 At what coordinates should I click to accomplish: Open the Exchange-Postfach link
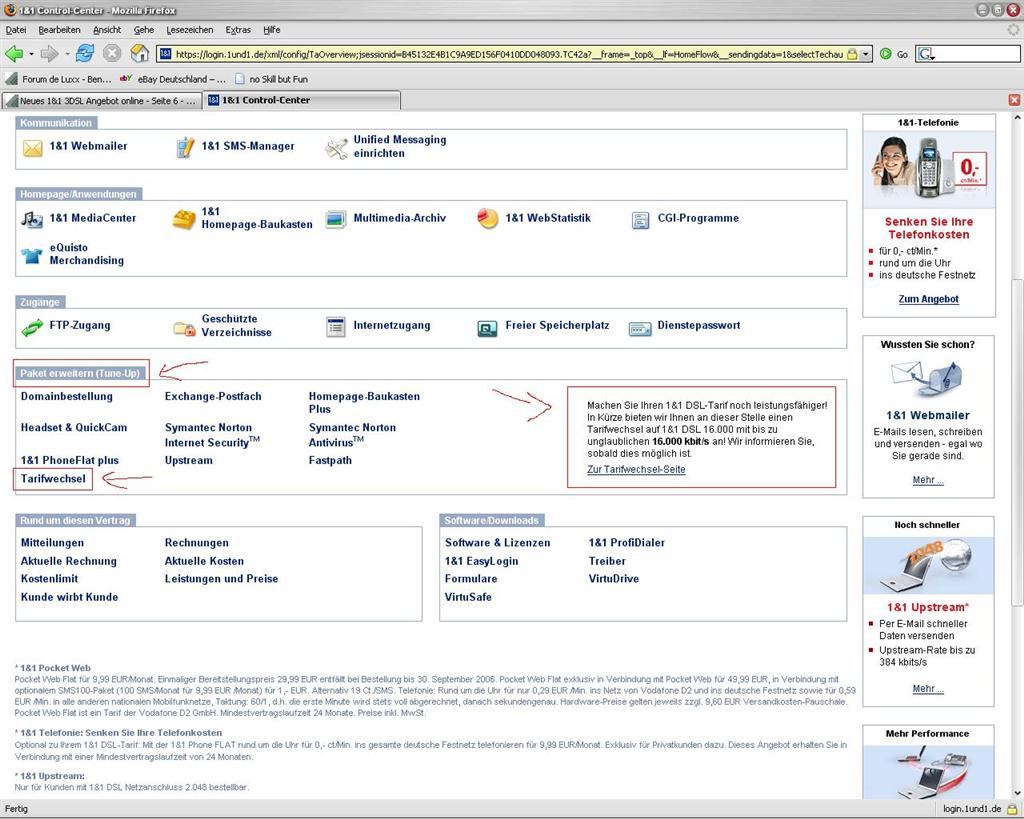pos(213,396)
